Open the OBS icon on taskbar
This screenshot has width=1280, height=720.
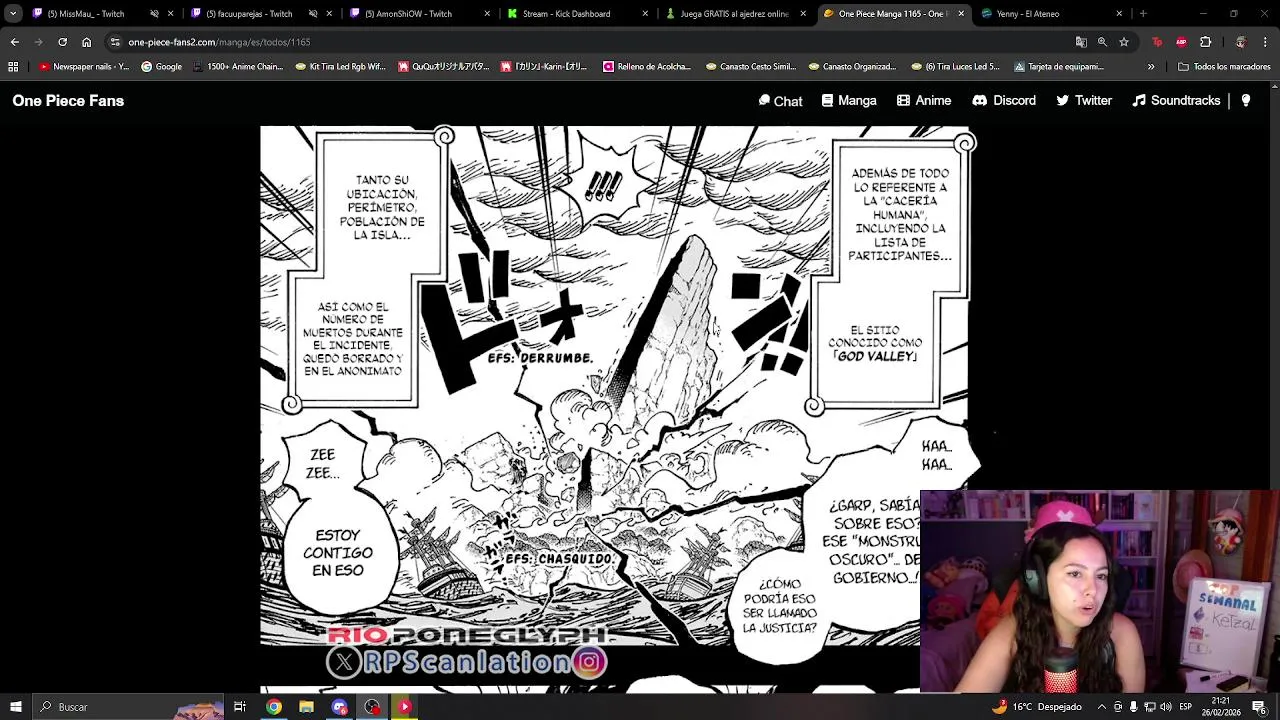pos(372,707)
